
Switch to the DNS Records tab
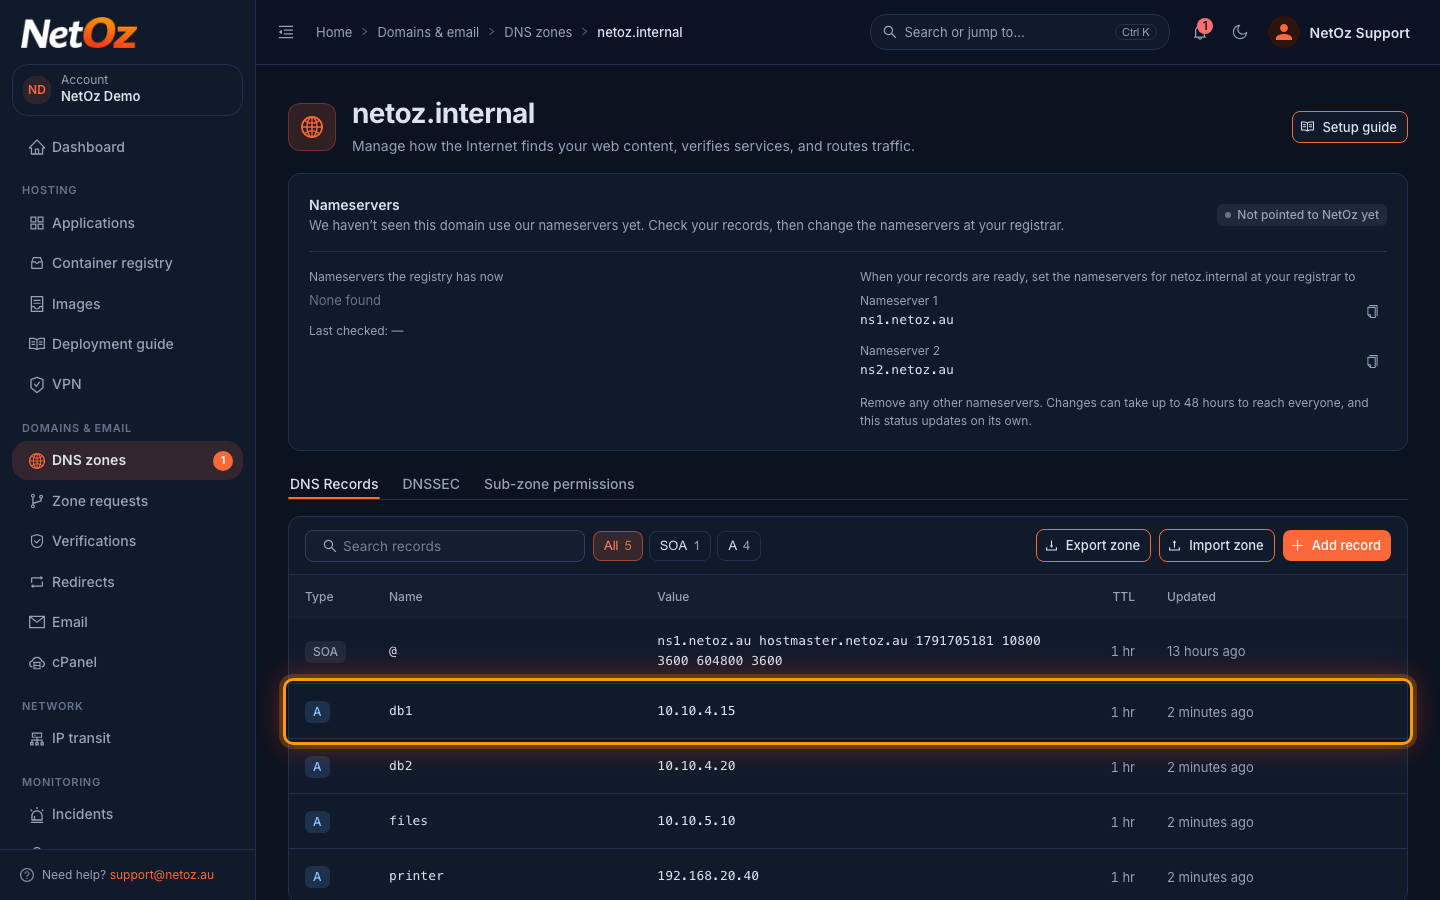pyautogui.click(x=334, y=484)
